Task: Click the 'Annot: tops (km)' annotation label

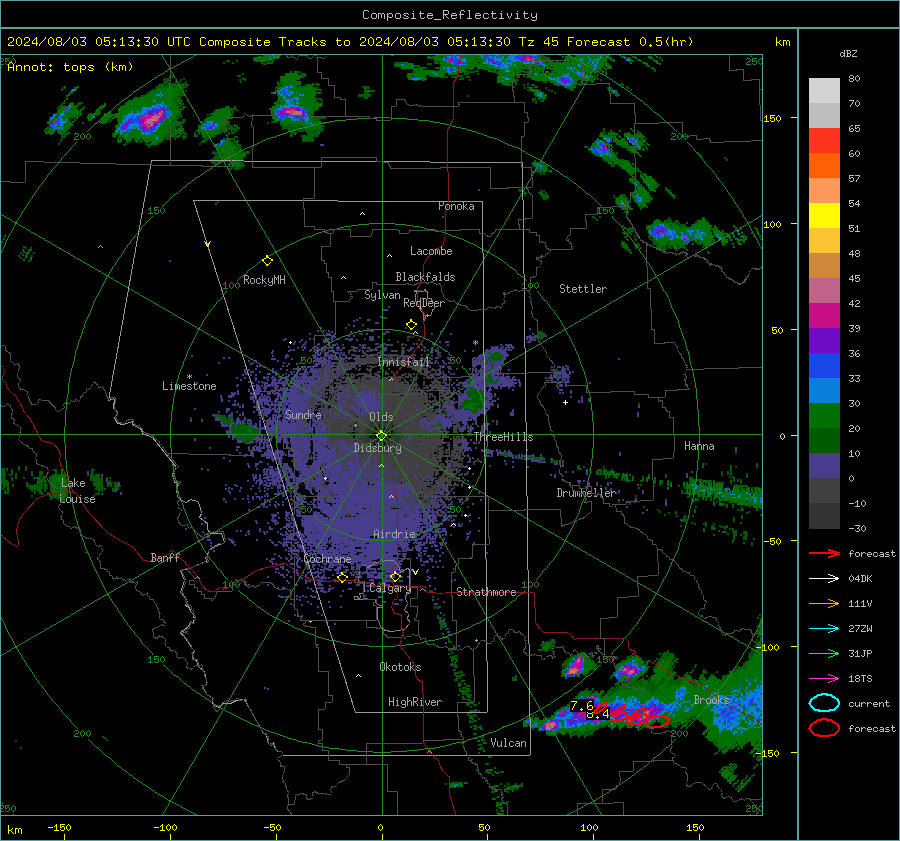Action: [x=70, y=67]
